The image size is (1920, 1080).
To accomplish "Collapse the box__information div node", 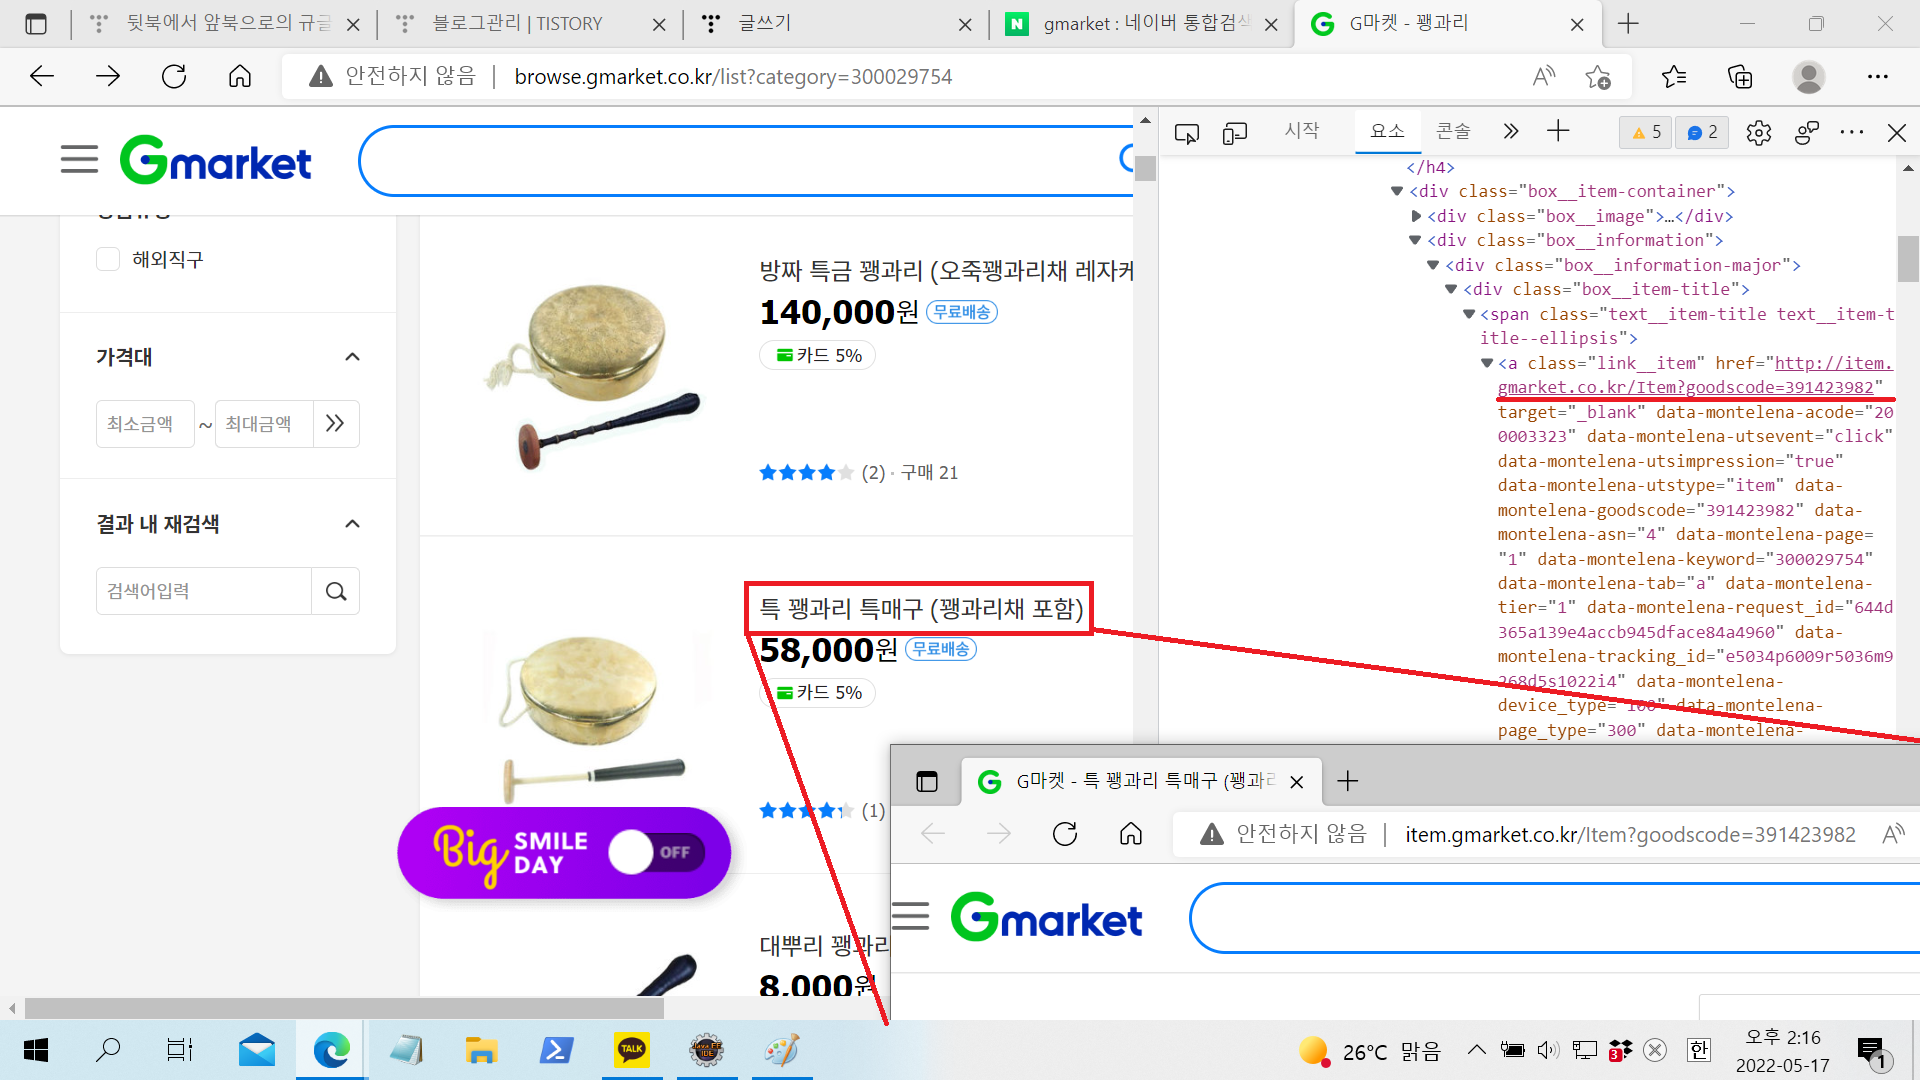I will click(x=1415, y=240).
